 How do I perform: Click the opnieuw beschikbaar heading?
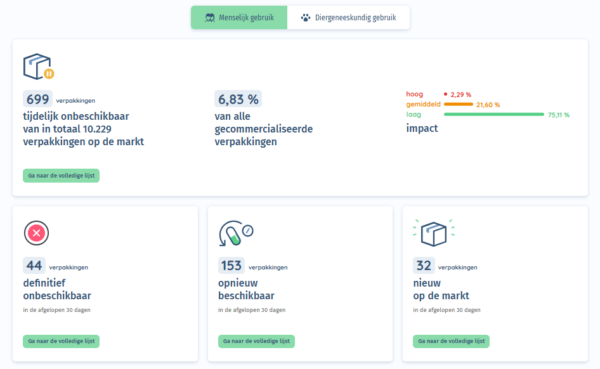pyautogui.click(x=246, y=289)
